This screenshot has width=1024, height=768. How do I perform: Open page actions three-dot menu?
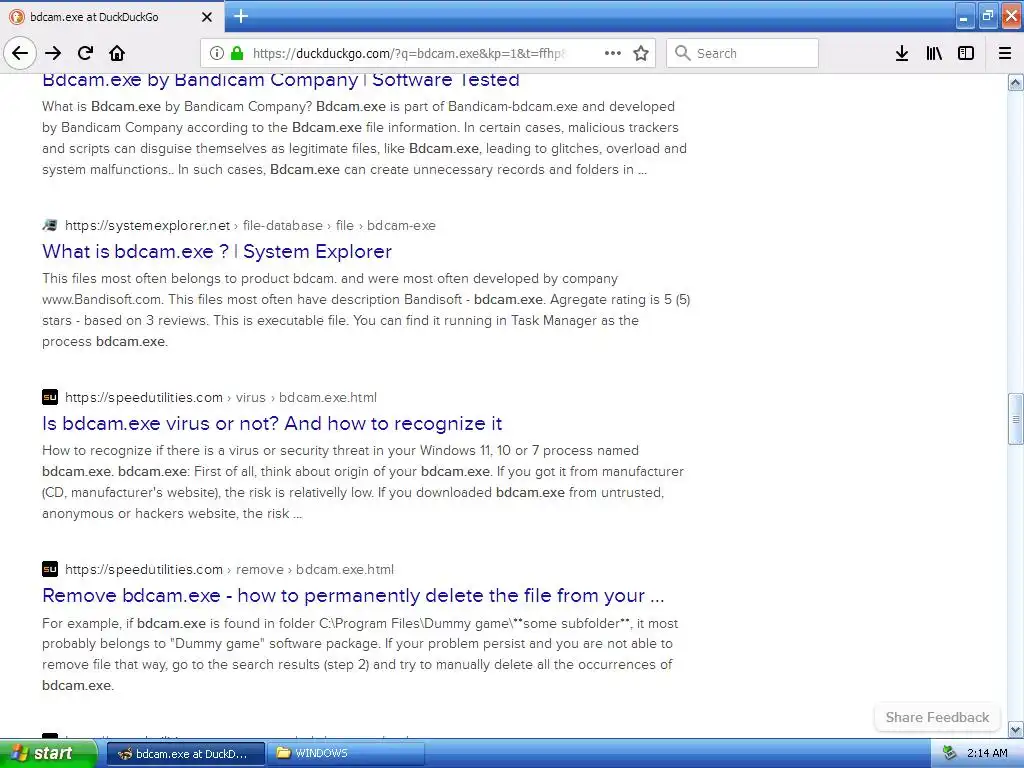point(613,54)
